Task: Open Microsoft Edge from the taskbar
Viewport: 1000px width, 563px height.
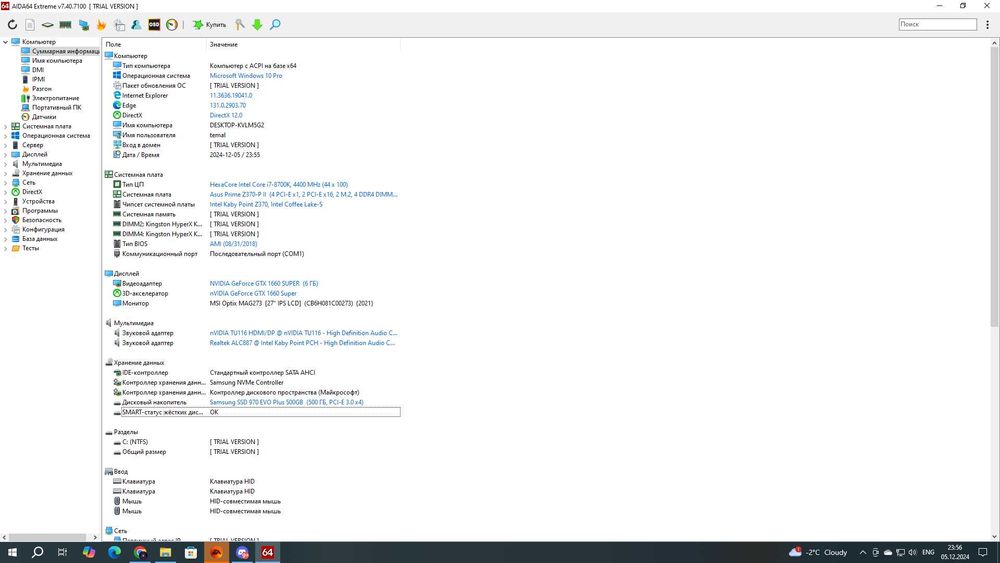Action: pos(114,552)
